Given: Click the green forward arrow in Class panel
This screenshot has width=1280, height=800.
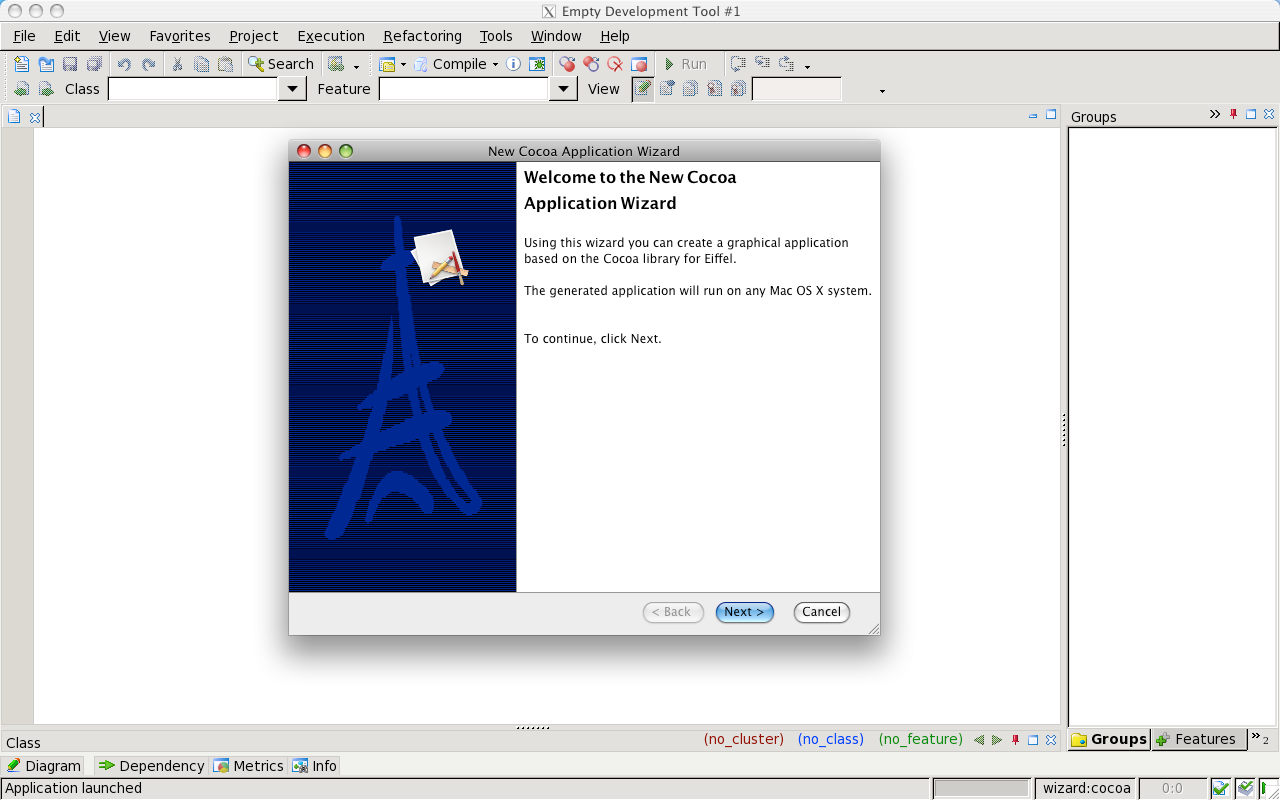Looking at the screenshot, I should tap(997, 740).
